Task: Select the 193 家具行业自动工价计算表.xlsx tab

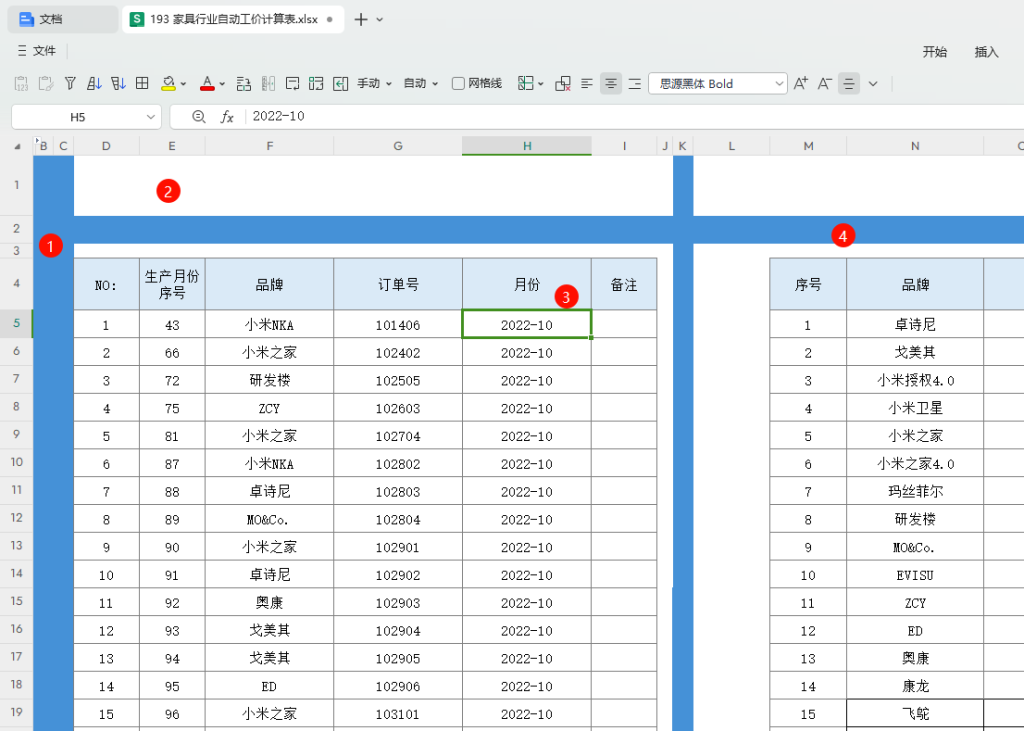Action: pyautogui.click(x=232, y=20)
